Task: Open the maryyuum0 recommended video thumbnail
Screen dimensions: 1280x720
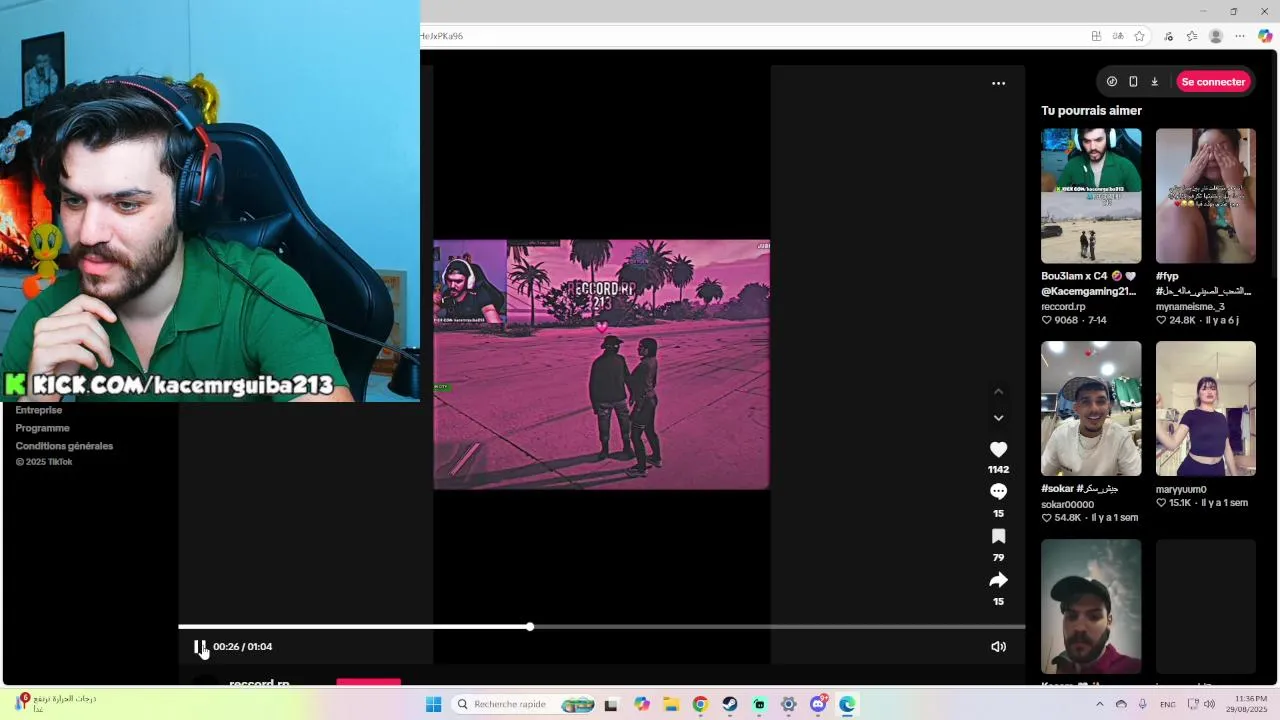Action: click(1206, 408)
